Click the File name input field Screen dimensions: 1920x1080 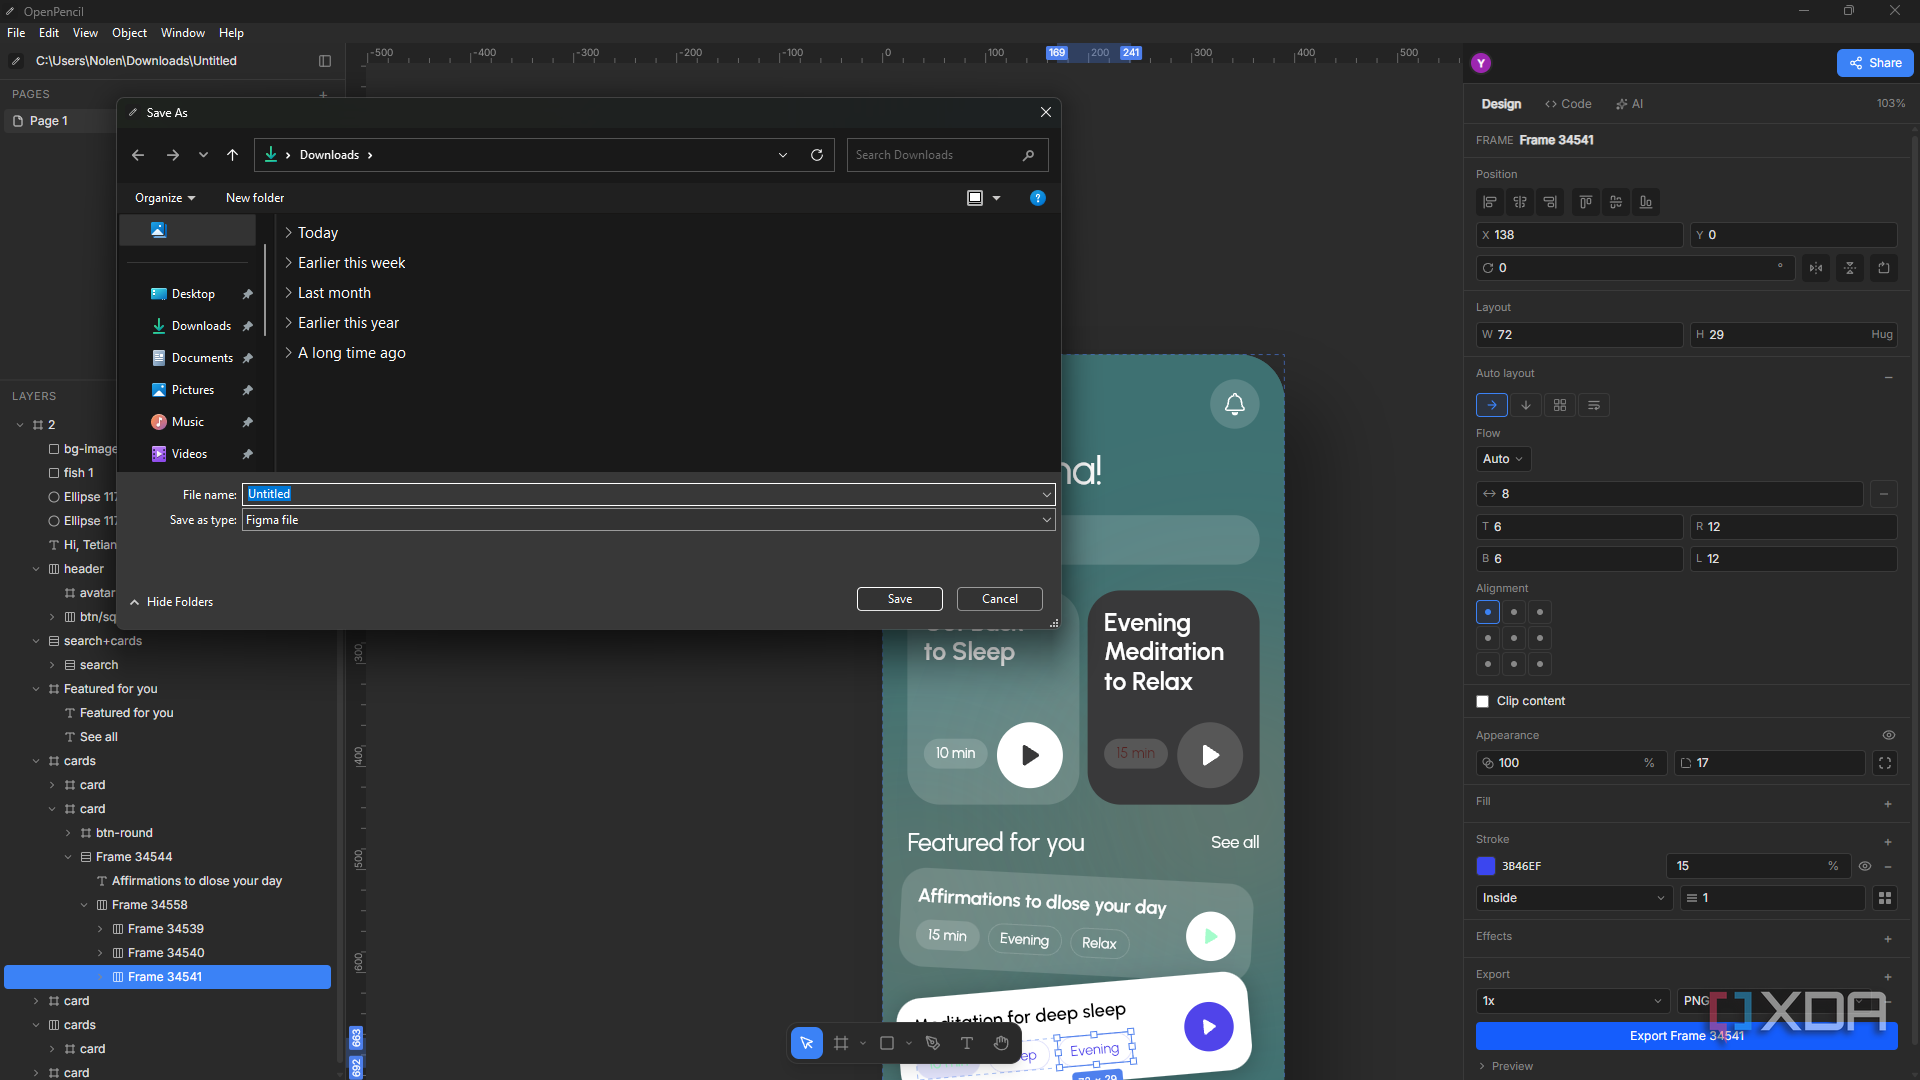(x=648, y=494)
